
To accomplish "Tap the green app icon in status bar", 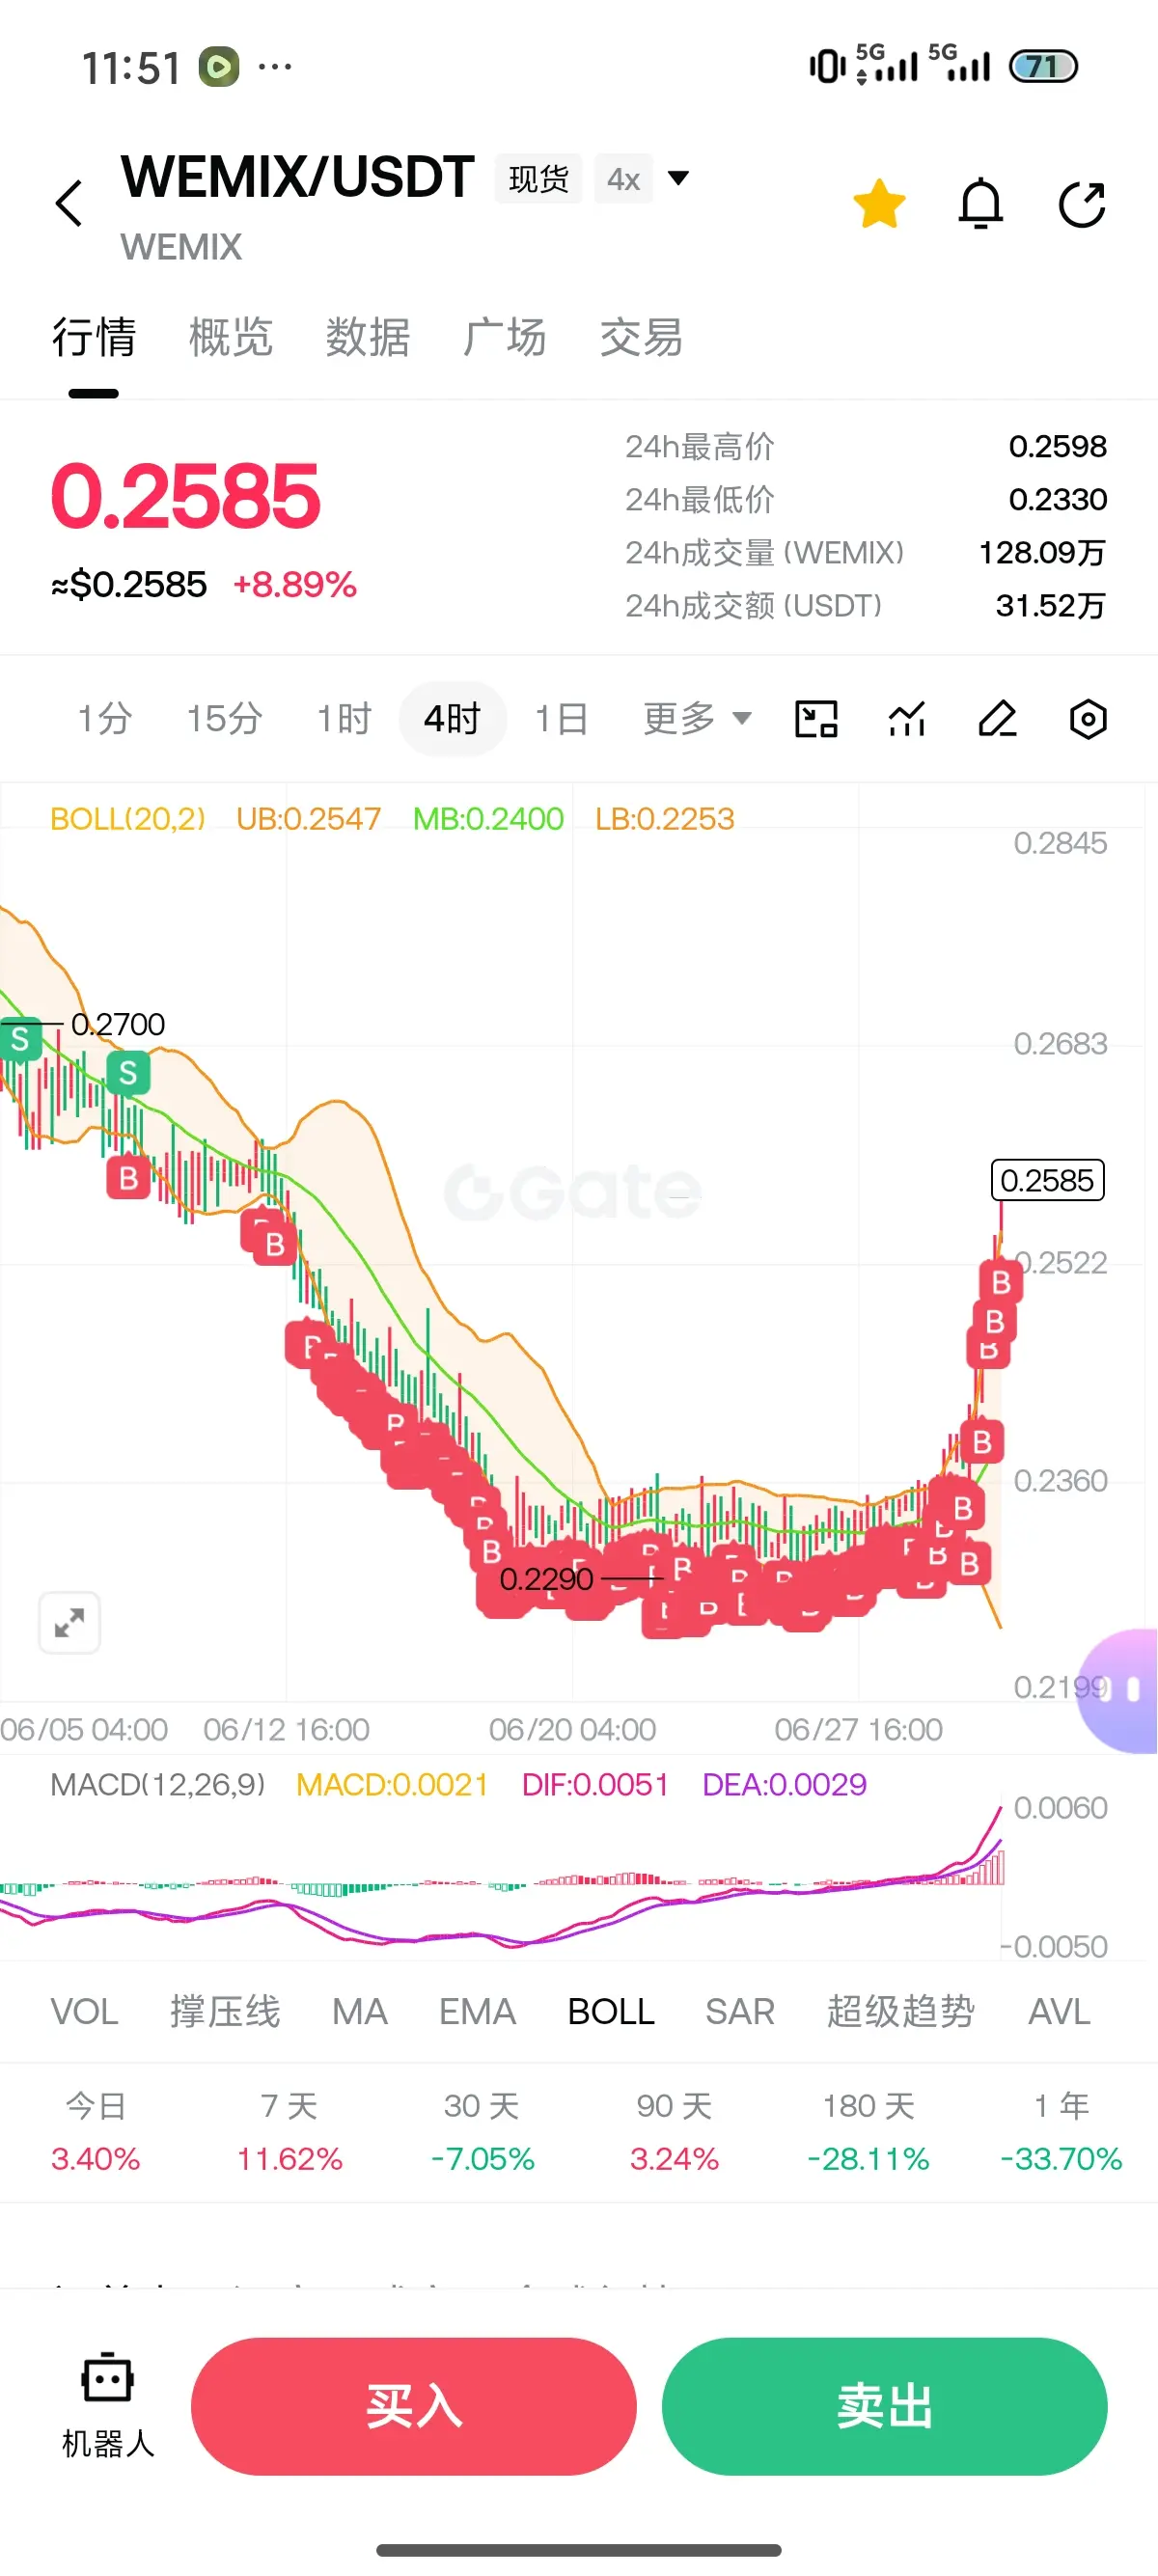I will pos(219,67).
